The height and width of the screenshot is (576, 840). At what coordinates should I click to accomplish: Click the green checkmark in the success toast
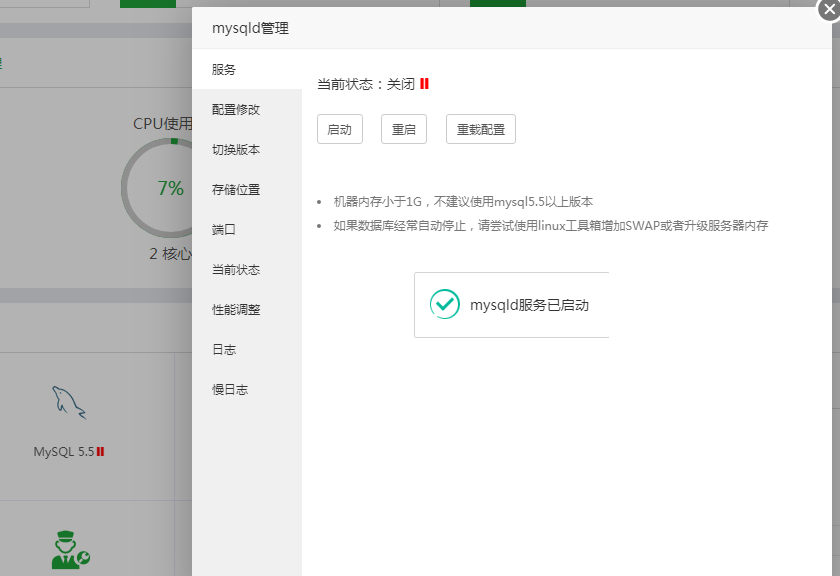(x=445, y=304)
